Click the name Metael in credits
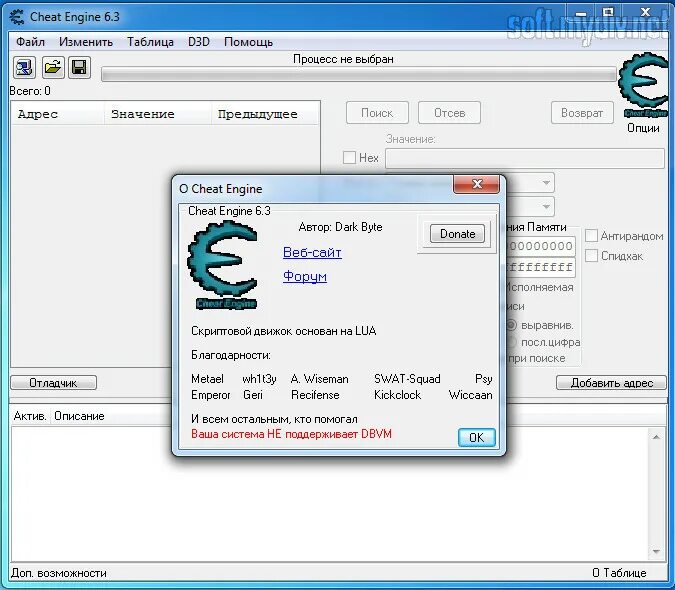The width and height of the screenshot is (675, 590). (x=207, y=379)
